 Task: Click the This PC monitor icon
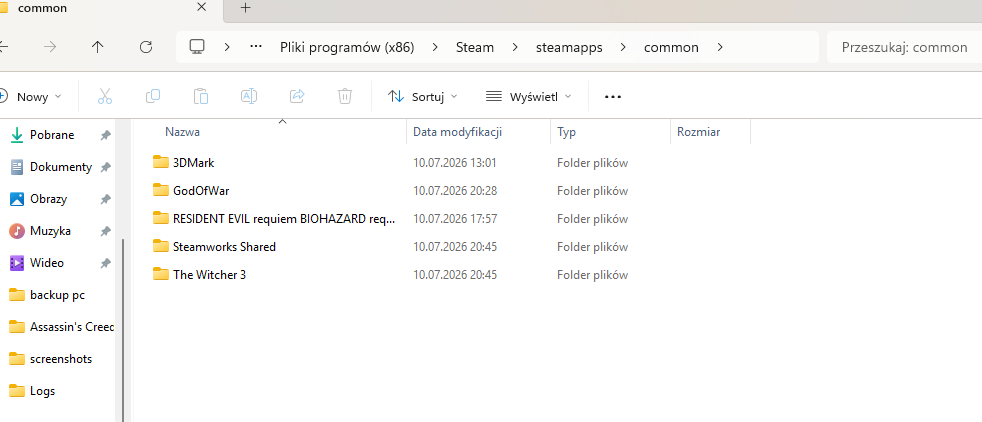(x=197, y=47)
